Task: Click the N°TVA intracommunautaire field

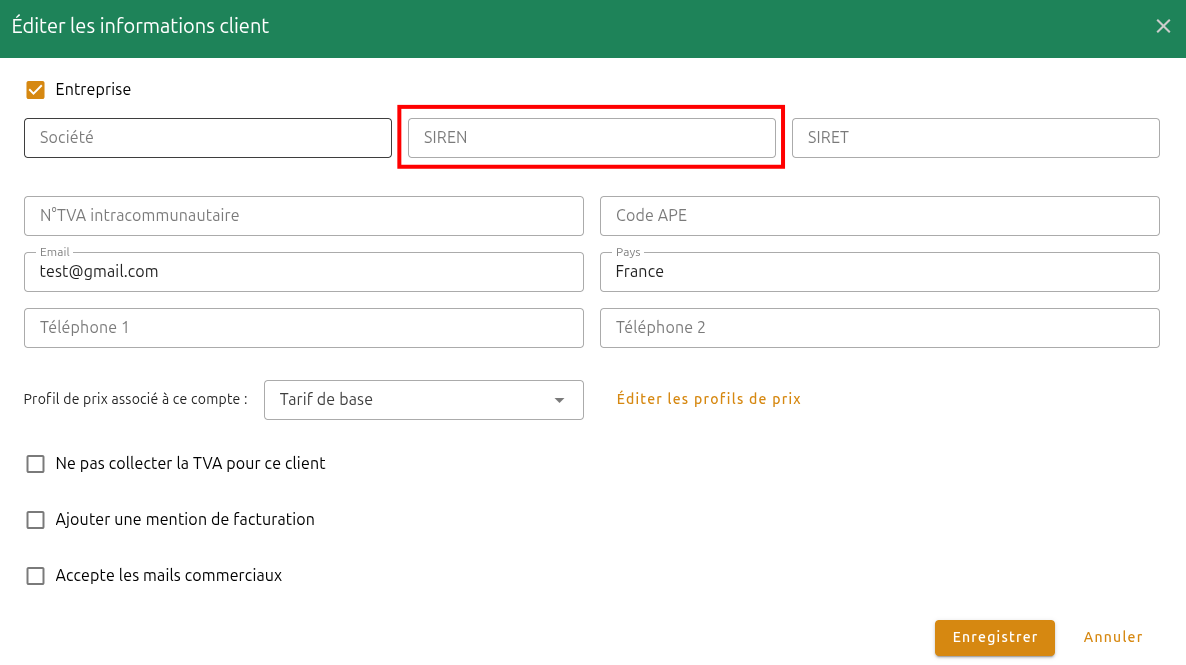Action: [304, 216]
